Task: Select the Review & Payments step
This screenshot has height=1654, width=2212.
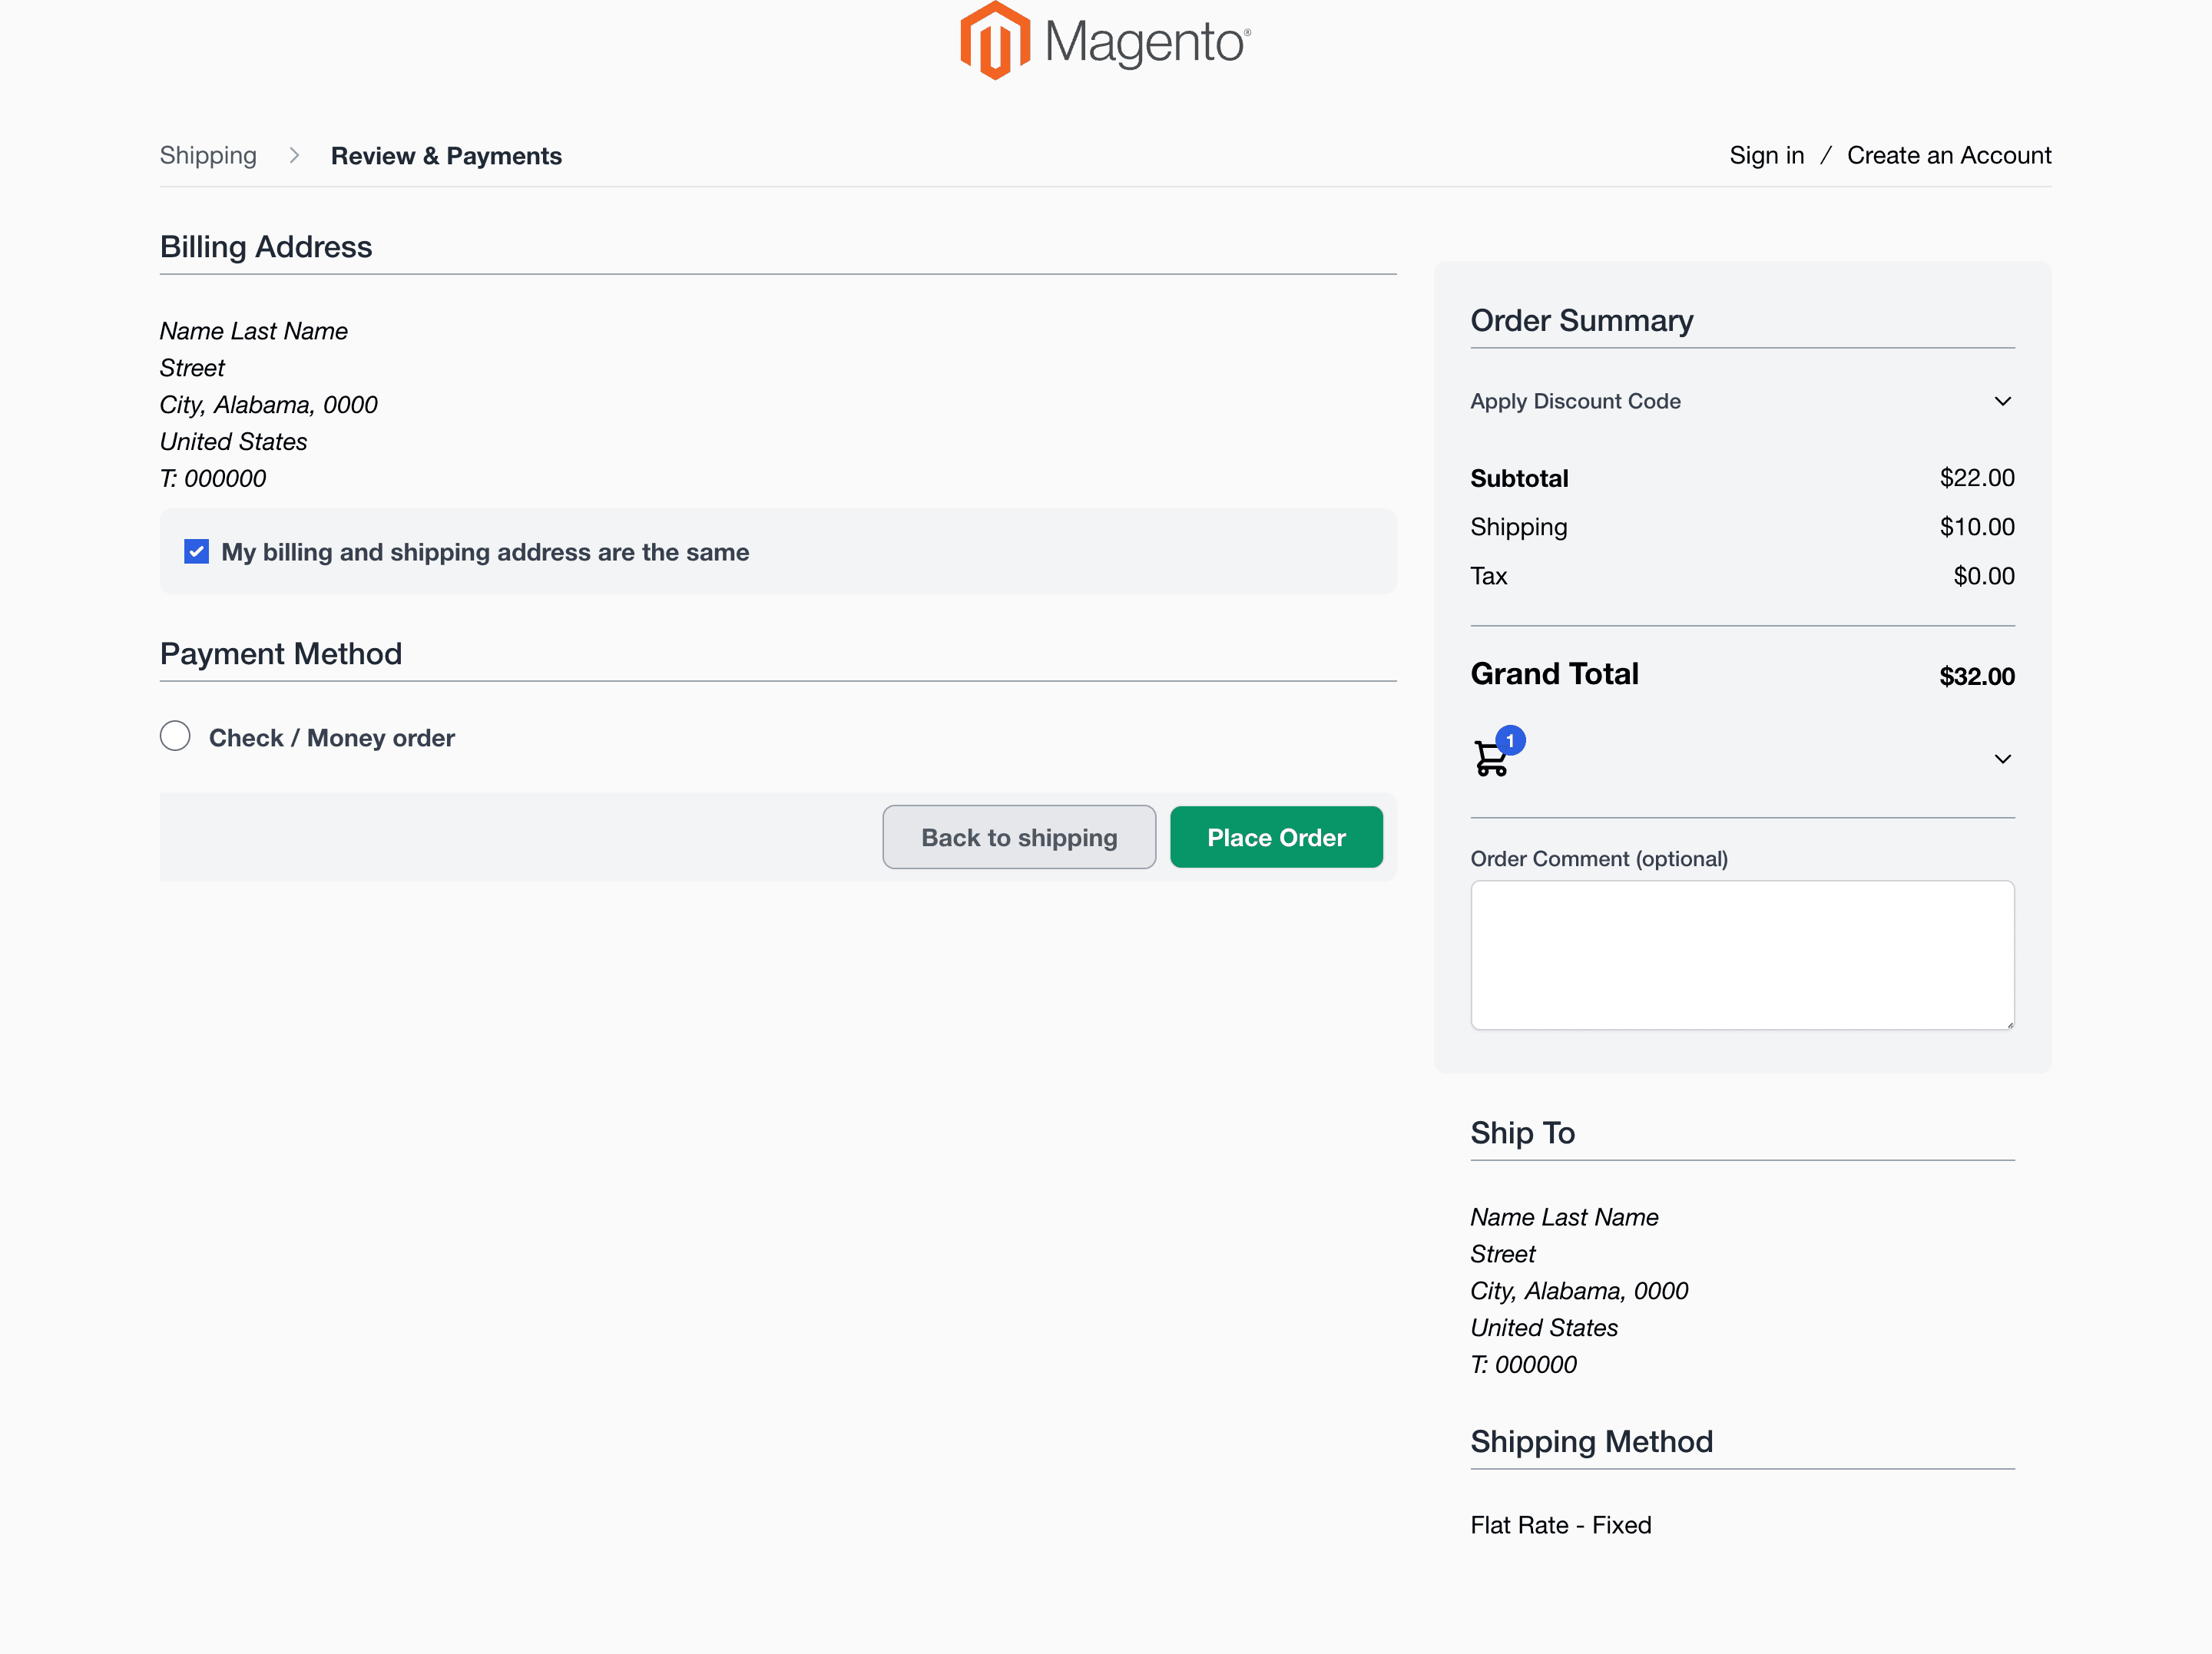Action: click(x=446, y=156)
